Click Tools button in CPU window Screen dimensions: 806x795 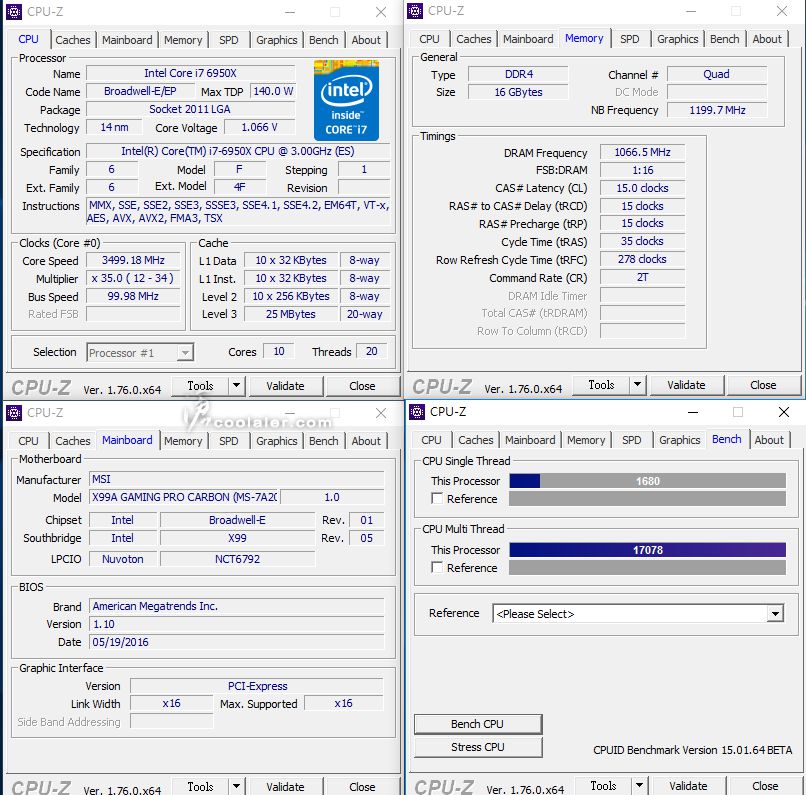(200, 385)
